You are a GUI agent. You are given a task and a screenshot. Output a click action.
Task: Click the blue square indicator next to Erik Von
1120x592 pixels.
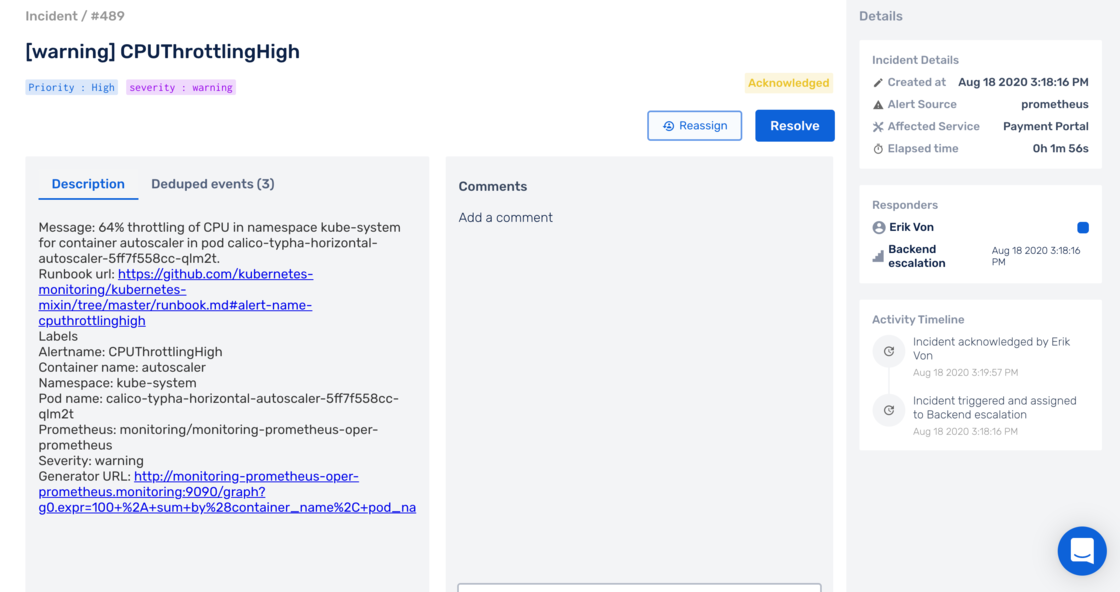(1083, 228)
